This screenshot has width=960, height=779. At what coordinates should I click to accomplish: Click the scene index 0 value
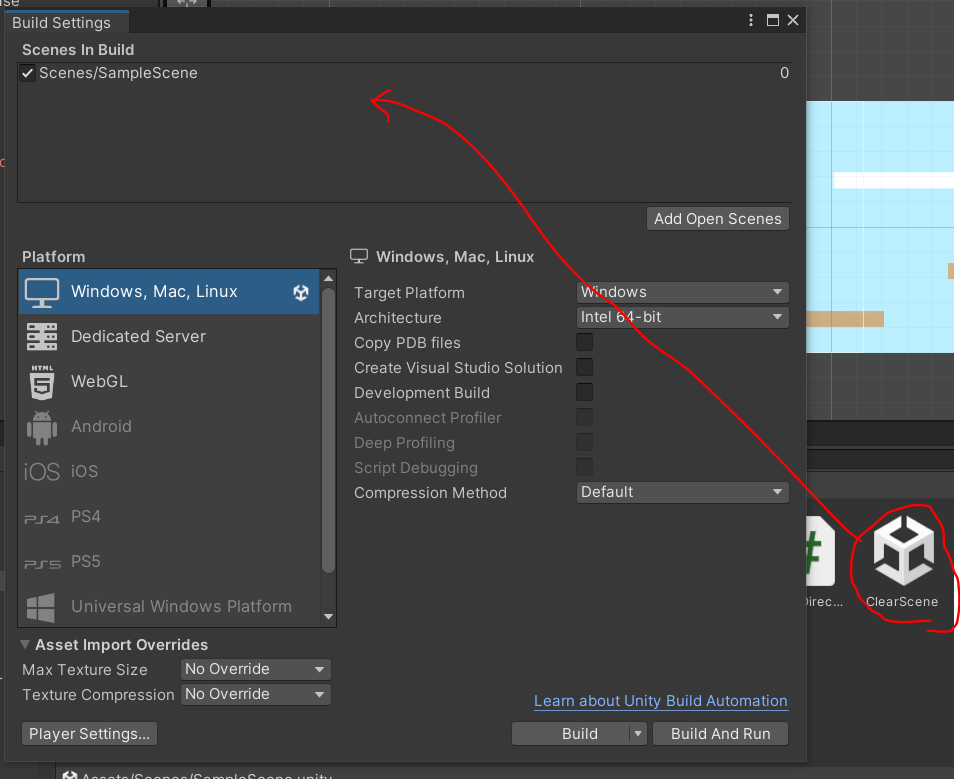pyautogui.click(x=784, y=73)
